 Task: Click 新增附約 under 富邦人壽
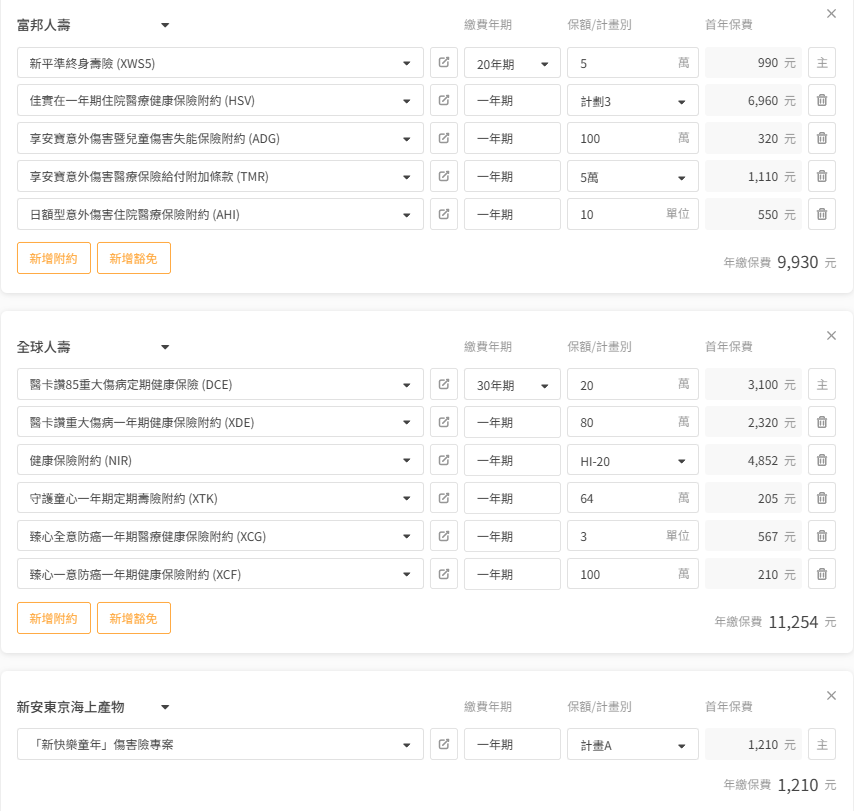[54, 258]
